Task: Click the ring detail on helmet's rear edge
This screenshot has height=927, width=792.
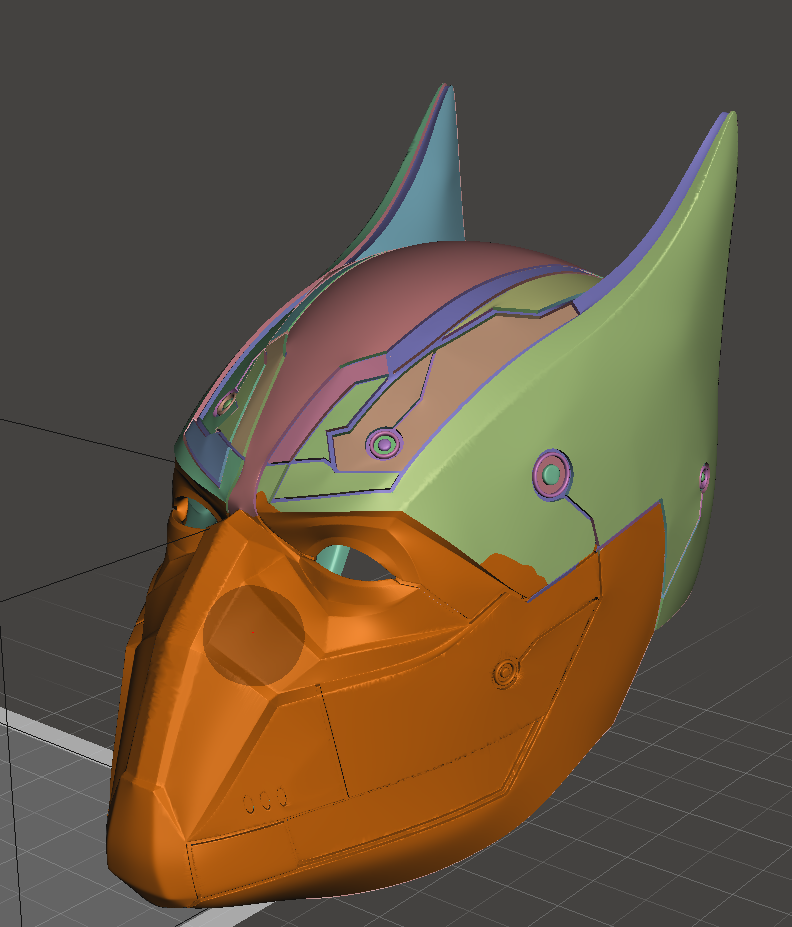Action: click(704, 478)
